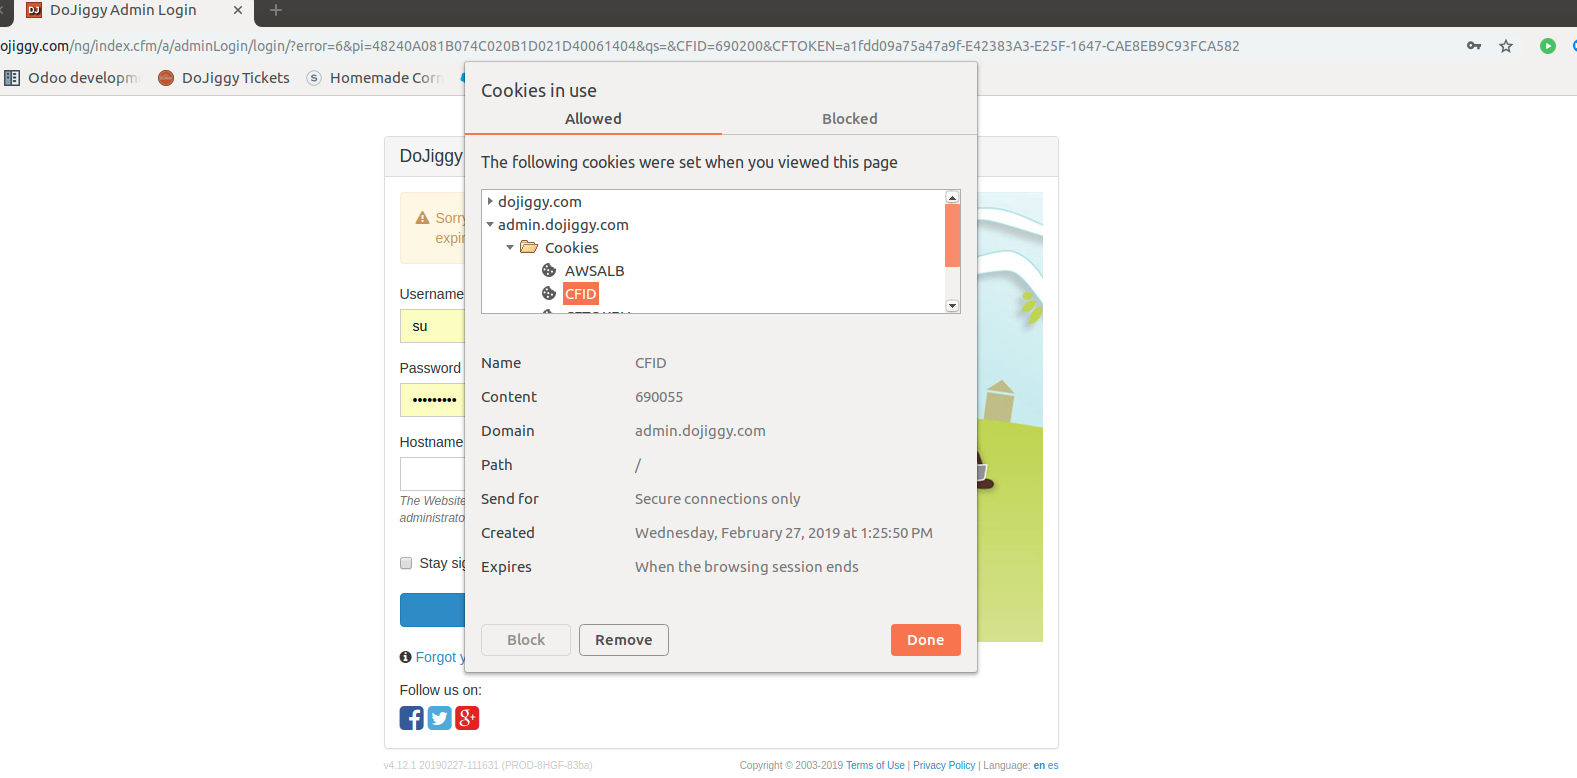Click the Facebook follow icon
The width and height of the screenshot is (1577, 778).
[412, 718]
